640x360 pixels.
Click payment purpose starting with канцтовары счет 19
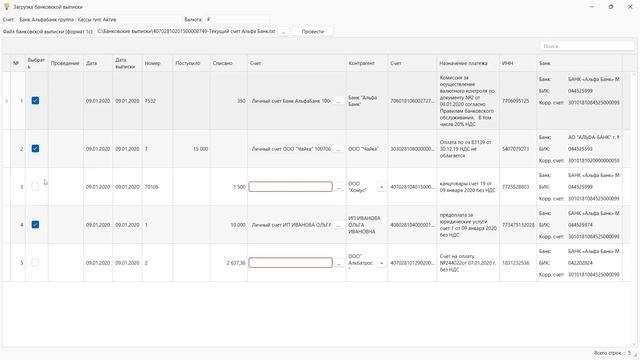(x=467, y=187)
